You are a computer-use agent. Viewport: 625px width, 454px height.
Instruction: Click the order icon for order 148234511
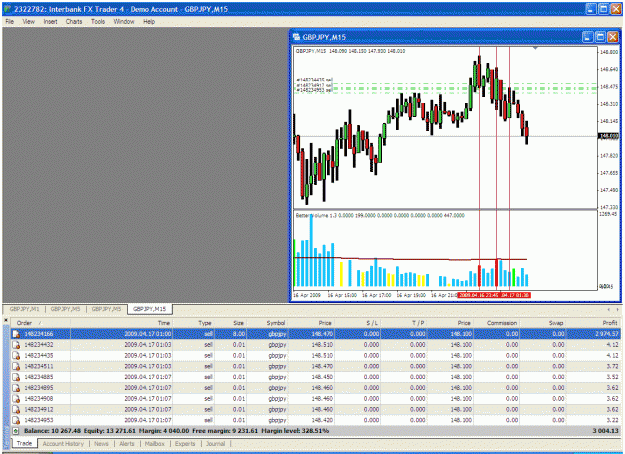tap(16, 366)
